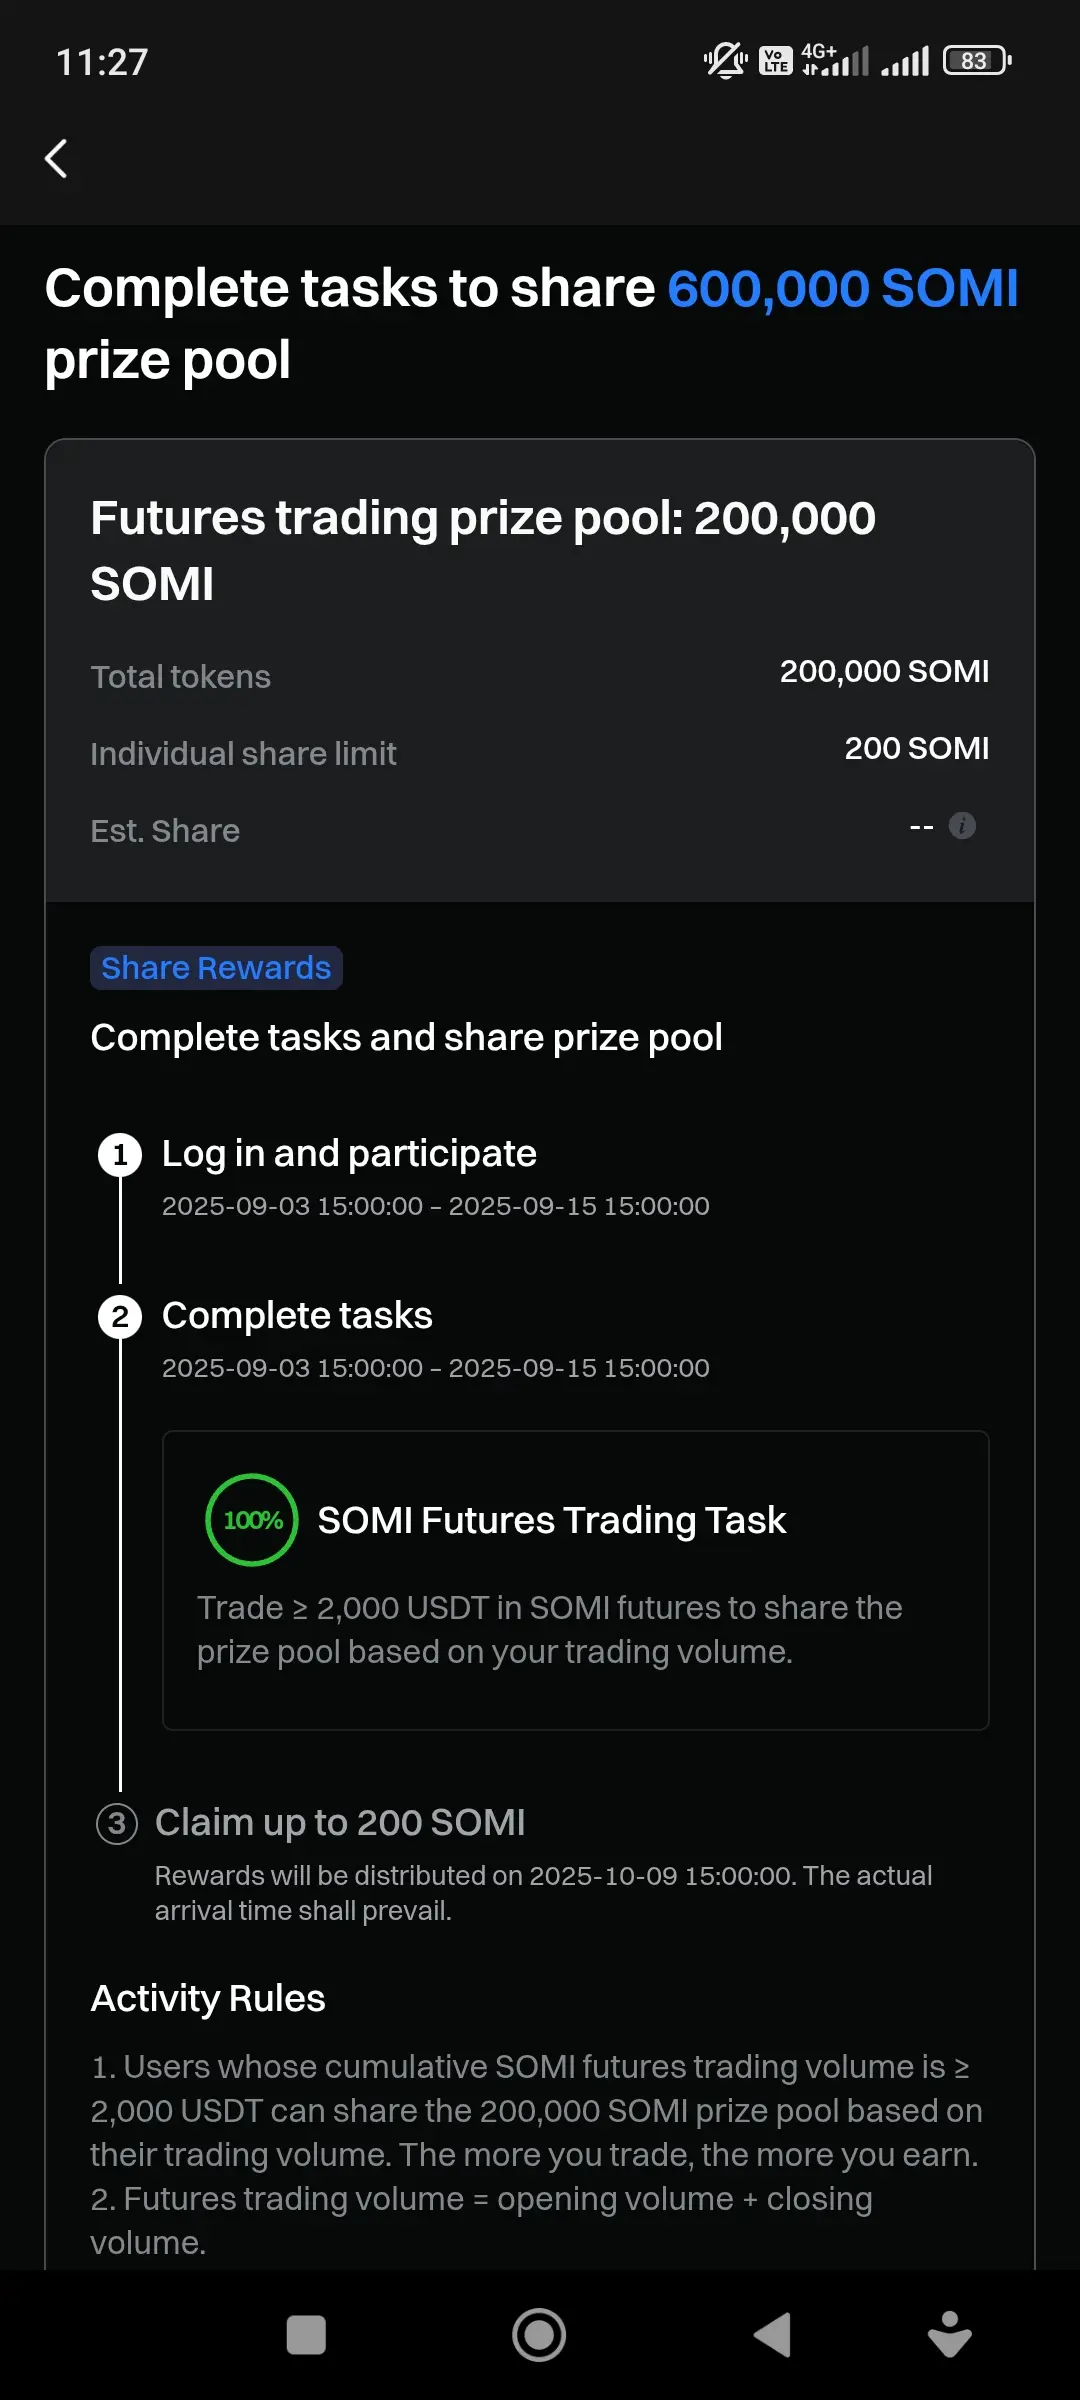Tap the Android recent apps square button
This screenshot has width=1080, height=2400.
tap(306, 2336)
